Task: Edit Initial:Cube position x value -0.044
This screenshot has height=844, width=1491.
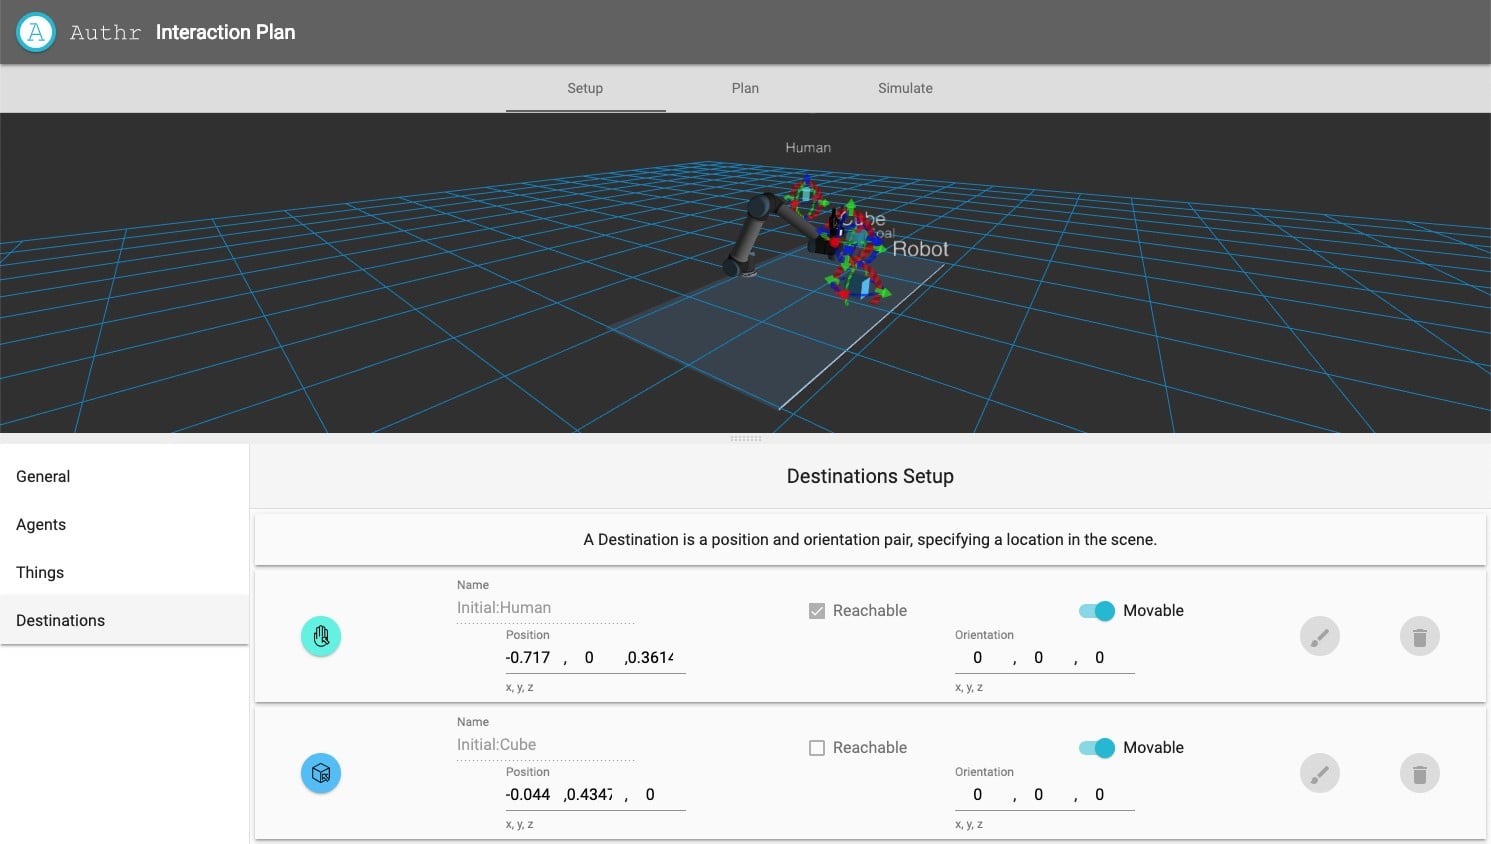Action: 528,795
